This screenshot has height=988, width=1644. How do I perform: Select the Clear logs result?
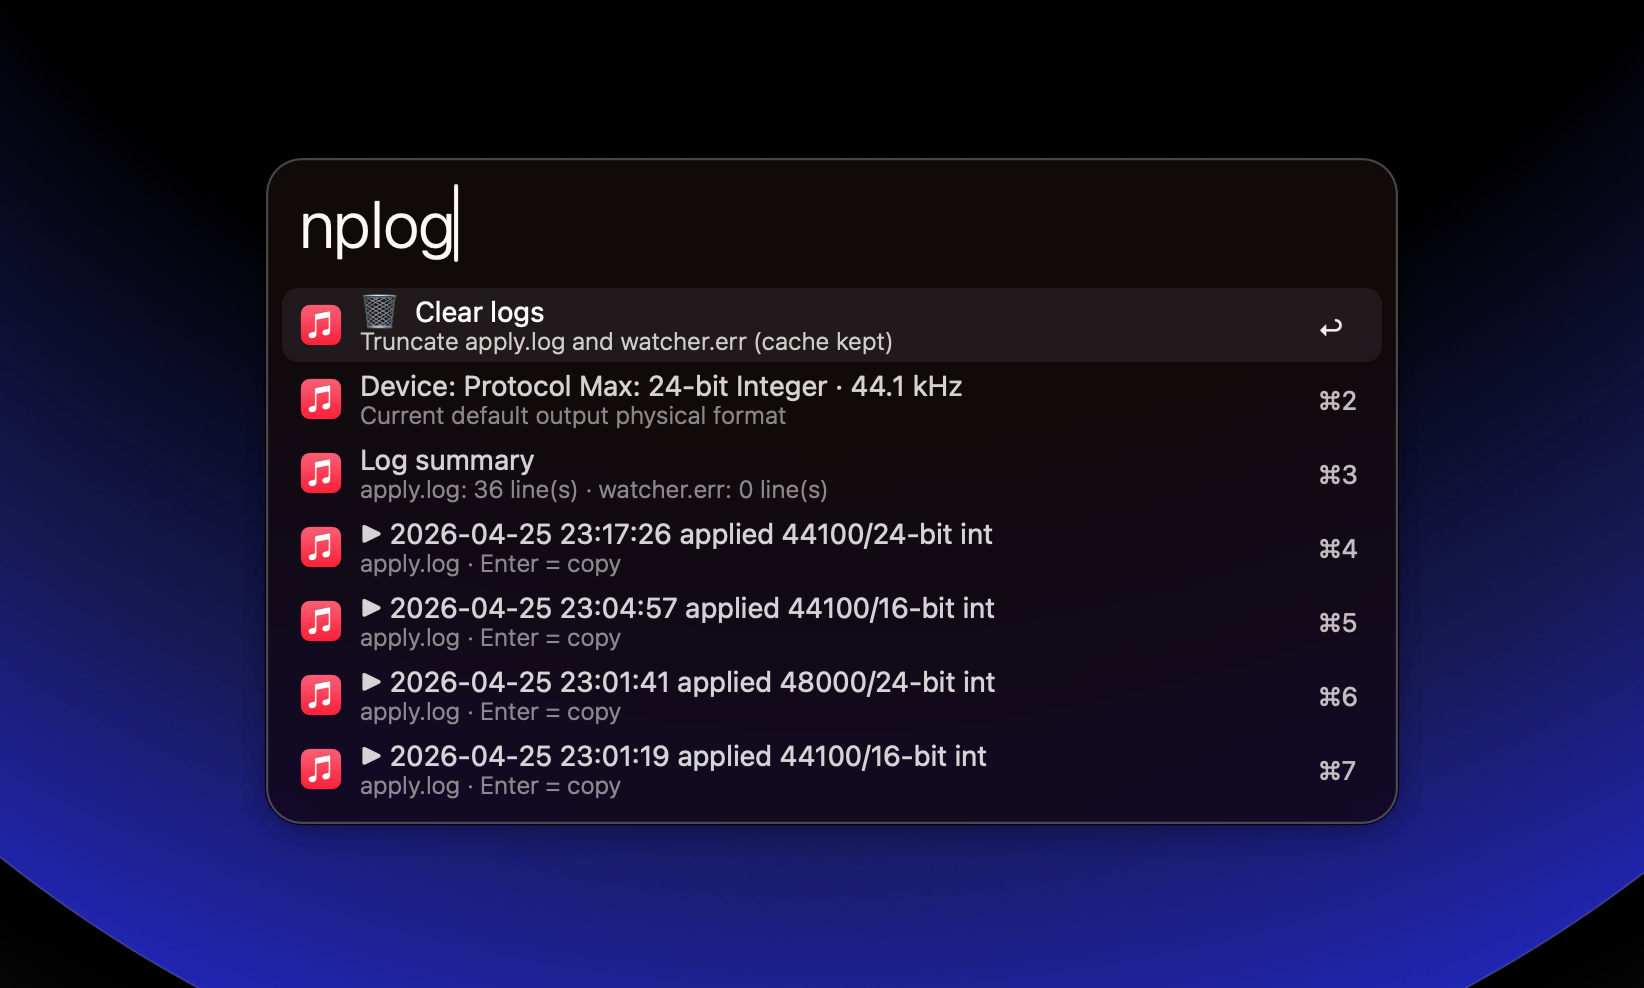coord(832,325)
